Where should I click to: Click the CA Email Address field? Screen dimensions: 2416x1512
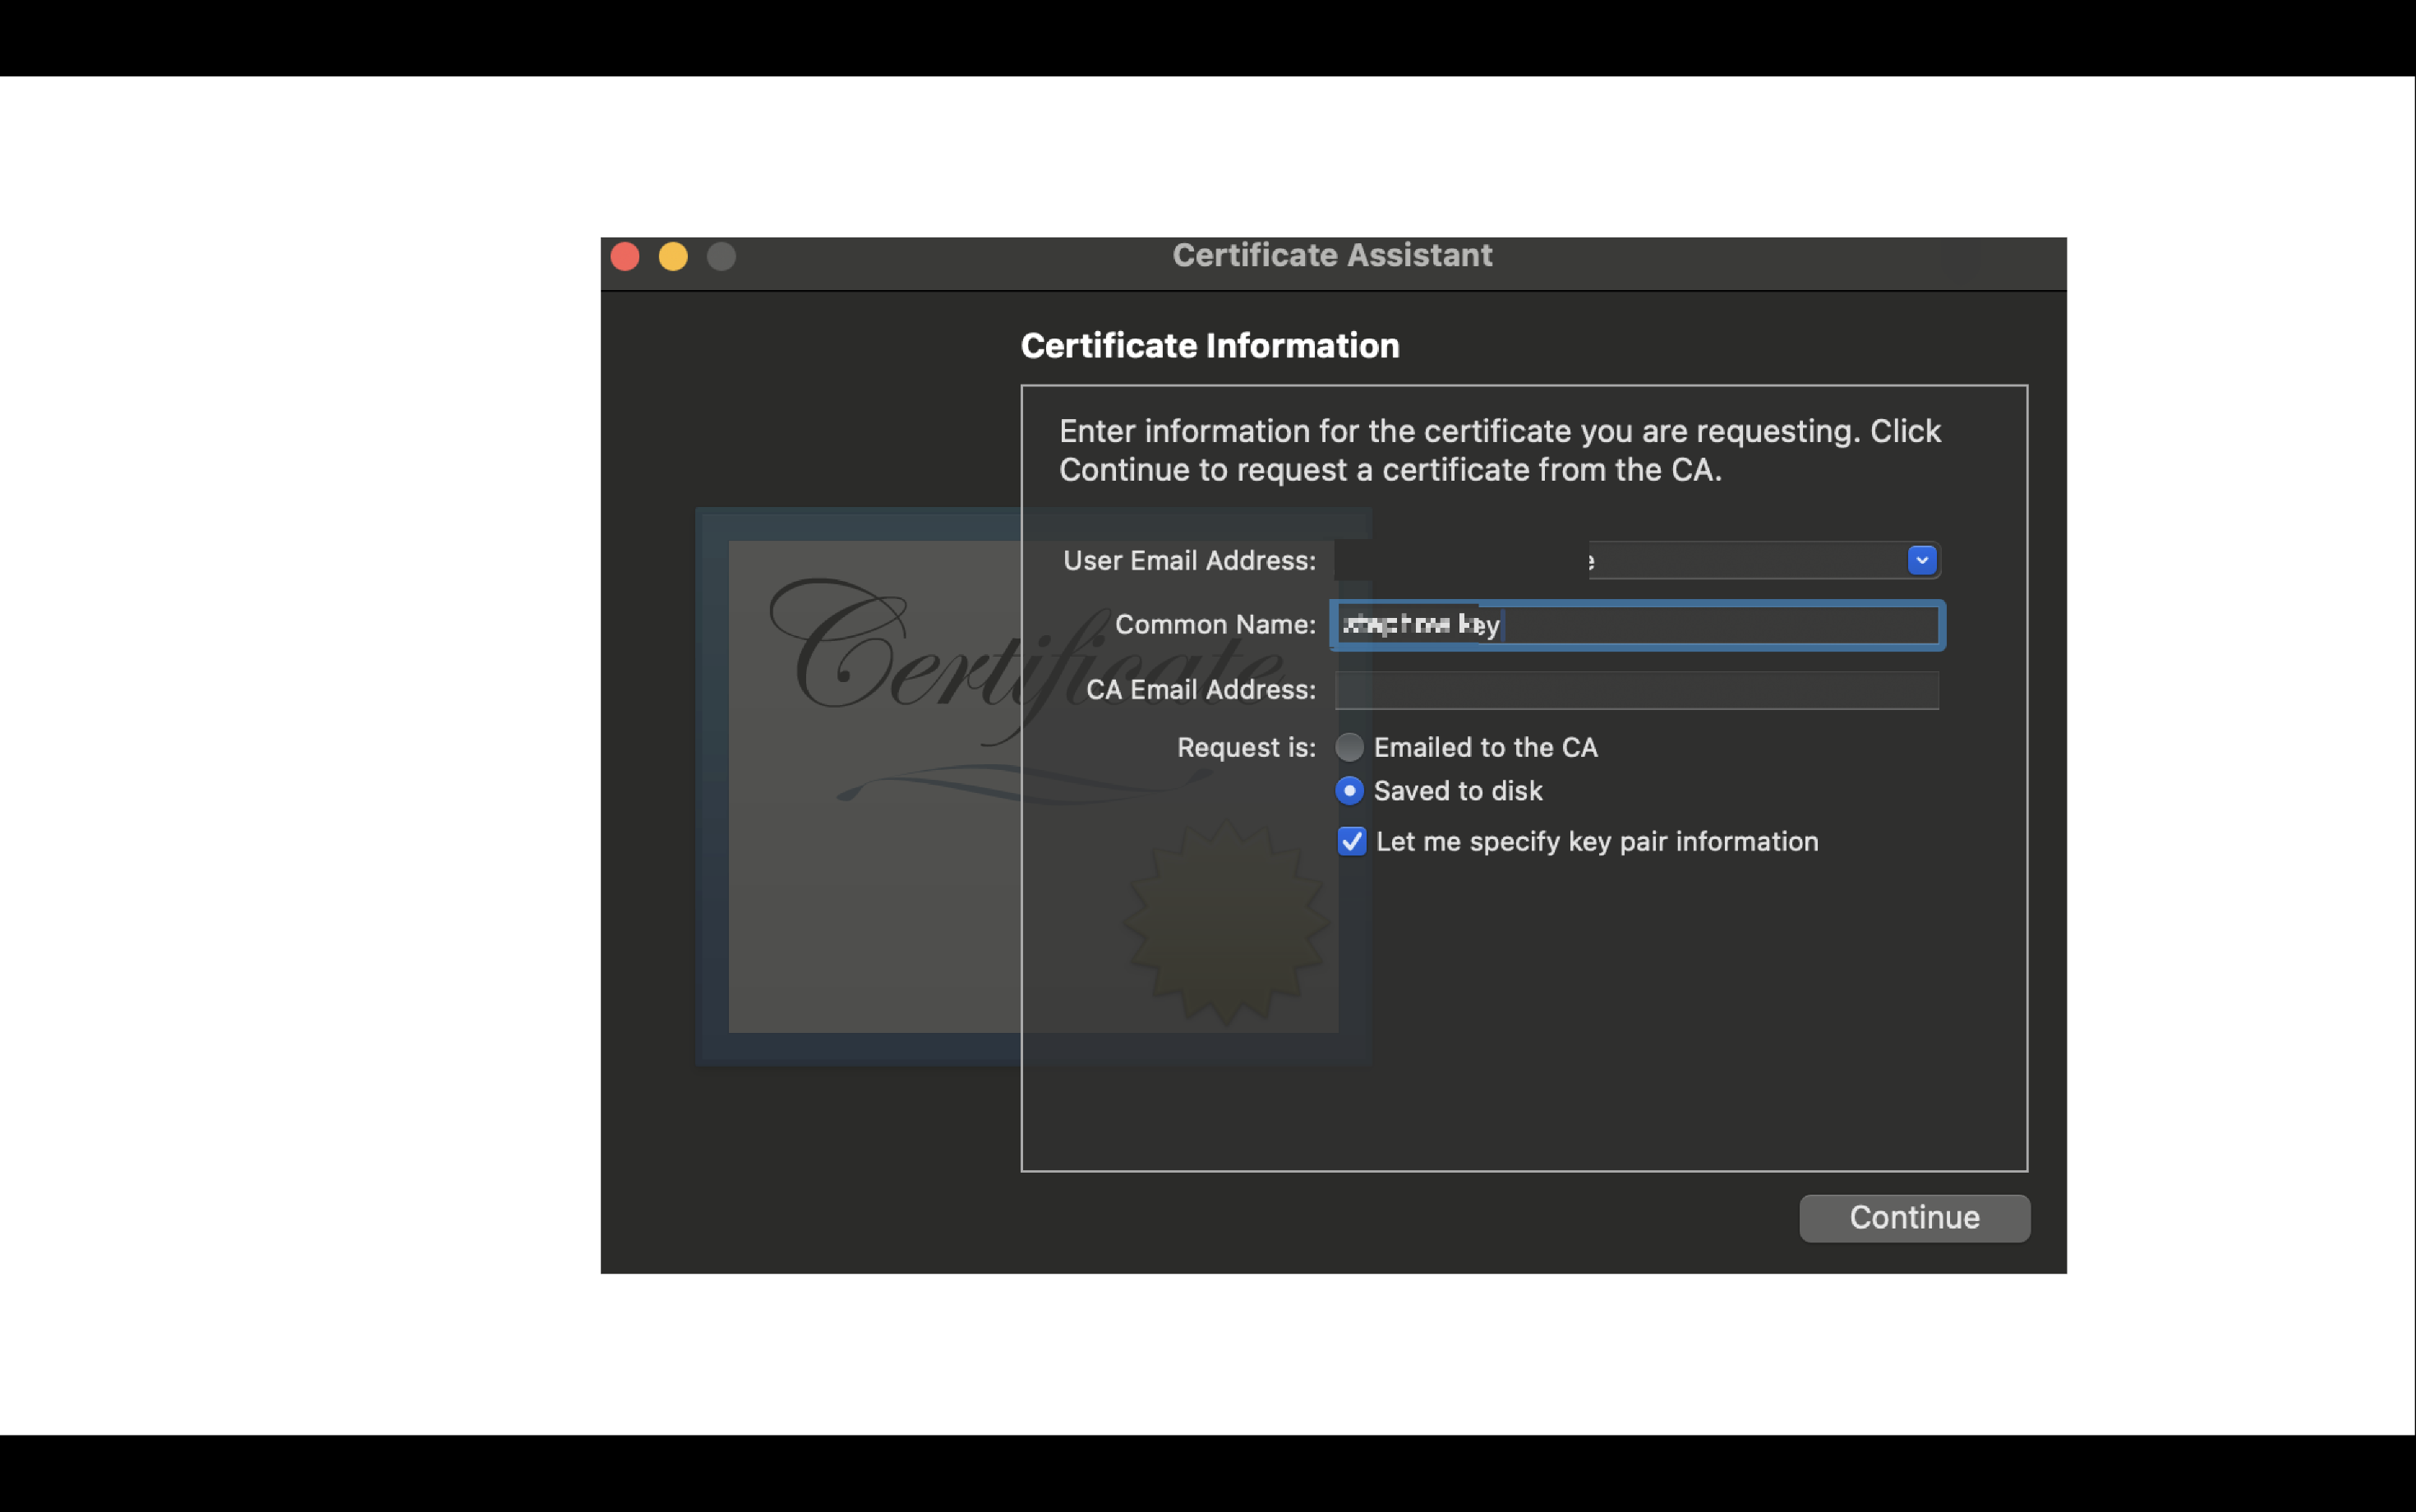tap(1636, 690)
